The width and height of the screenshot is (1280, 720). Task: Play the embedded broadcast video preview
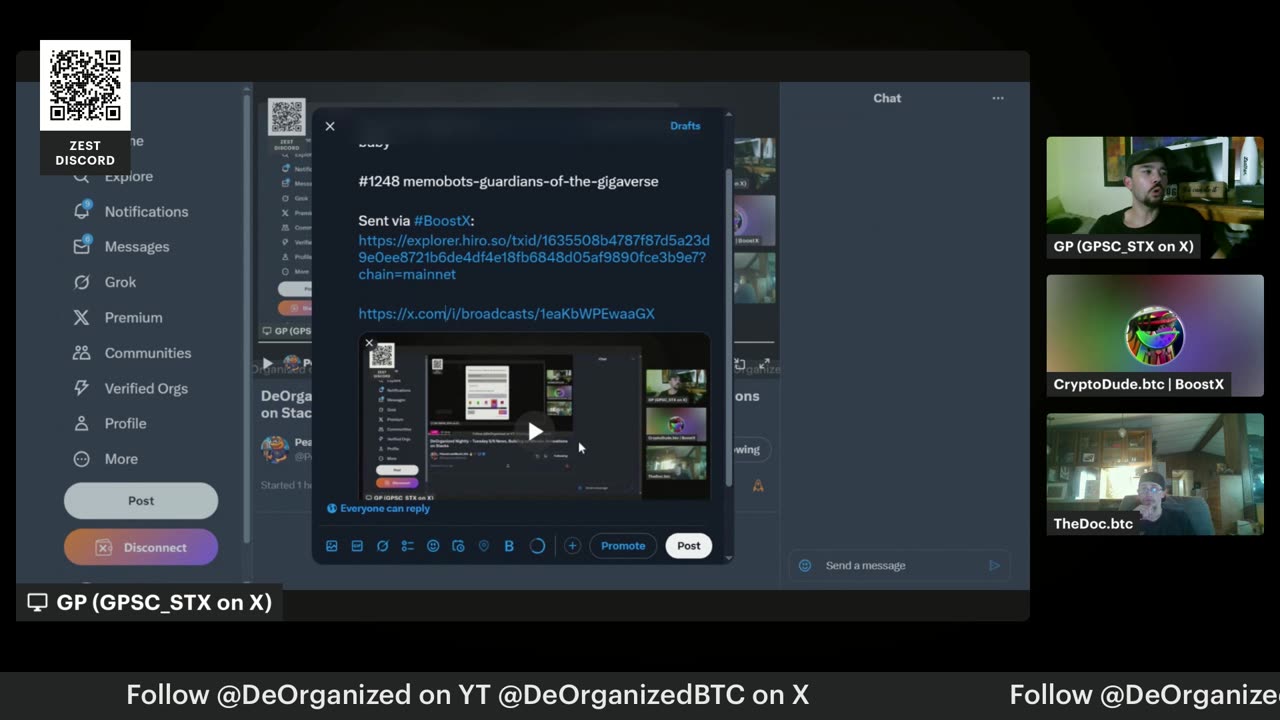[x=535, y=431]
